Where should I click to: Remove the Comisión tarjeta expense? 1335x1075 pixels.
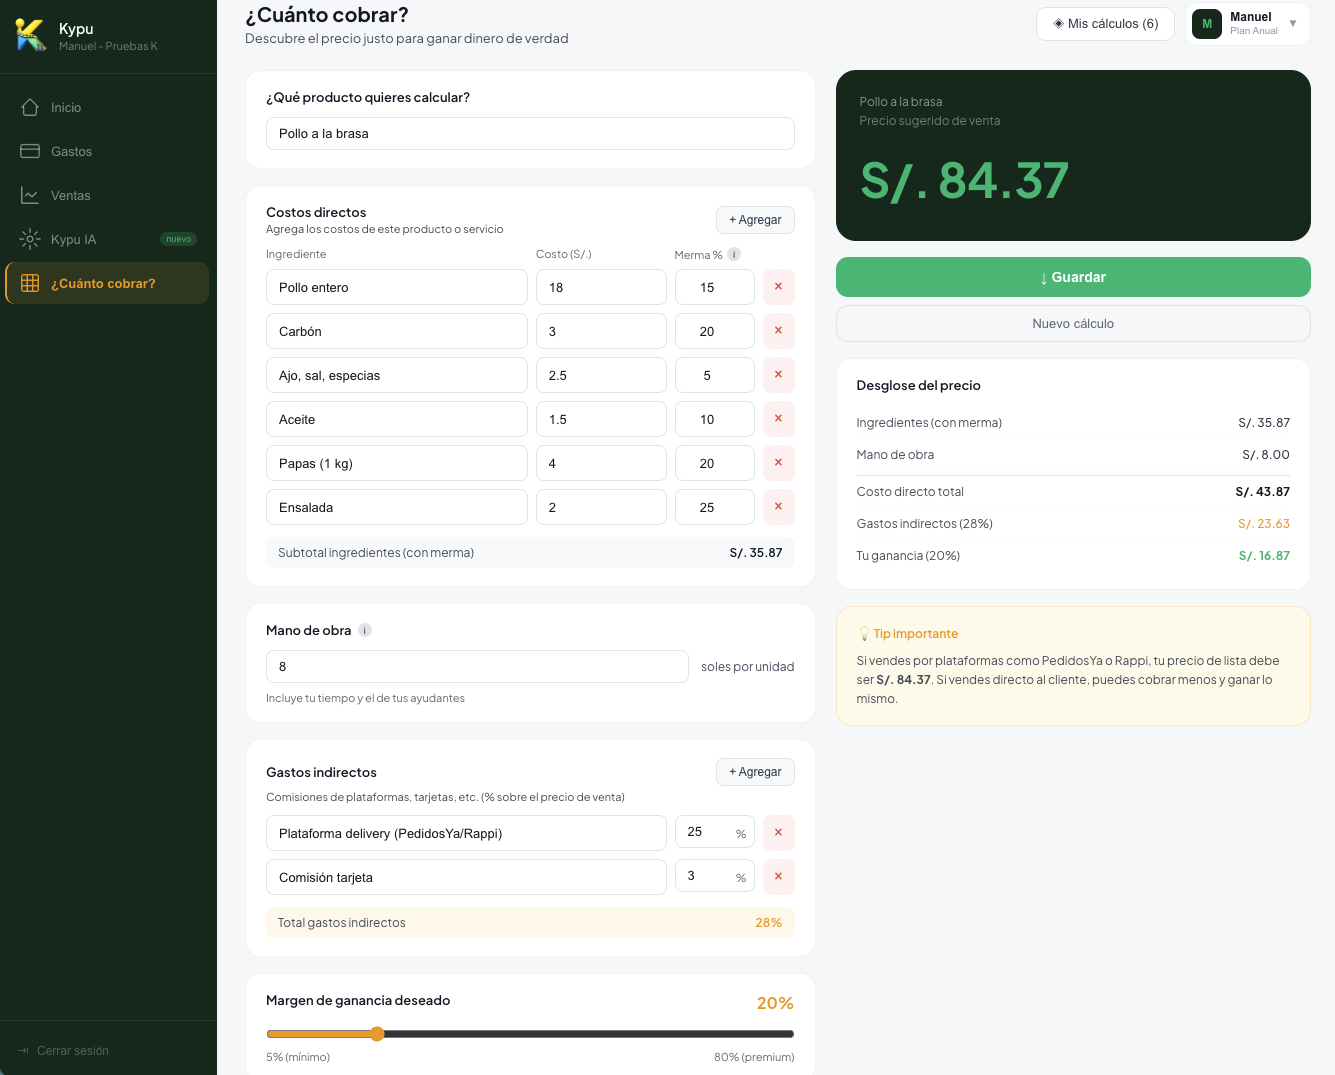778,877
